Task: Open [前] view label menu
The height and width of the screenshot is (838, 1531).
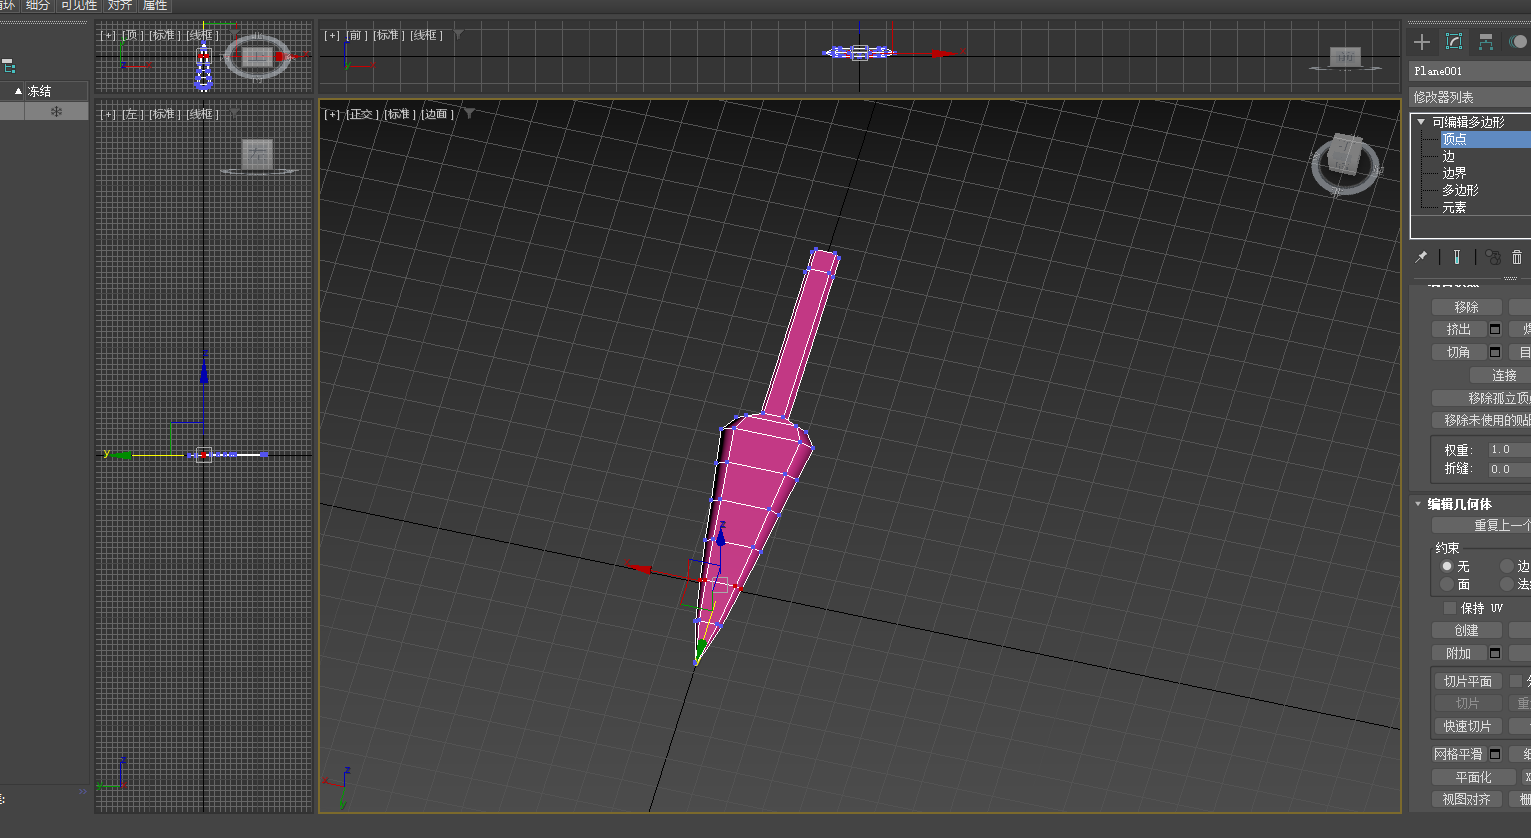Action: coord(357,35)
